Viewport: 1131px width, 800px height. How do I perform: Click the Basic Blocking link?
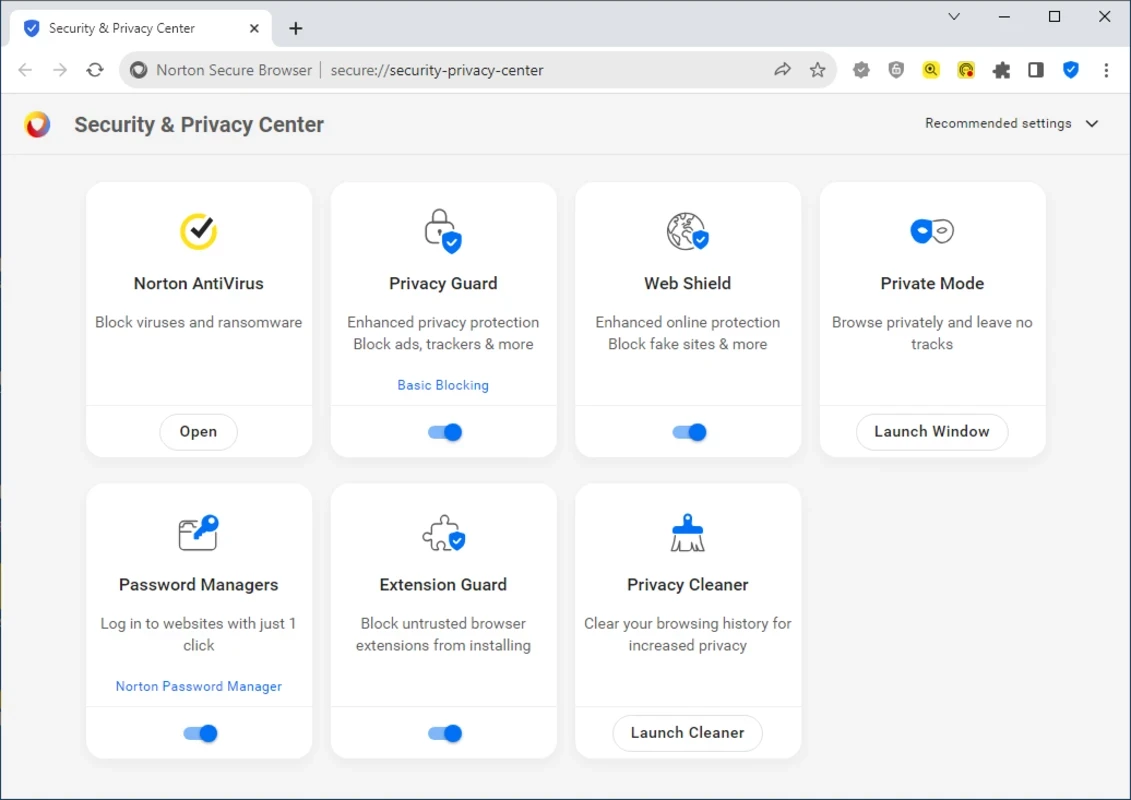pos(443,385)
